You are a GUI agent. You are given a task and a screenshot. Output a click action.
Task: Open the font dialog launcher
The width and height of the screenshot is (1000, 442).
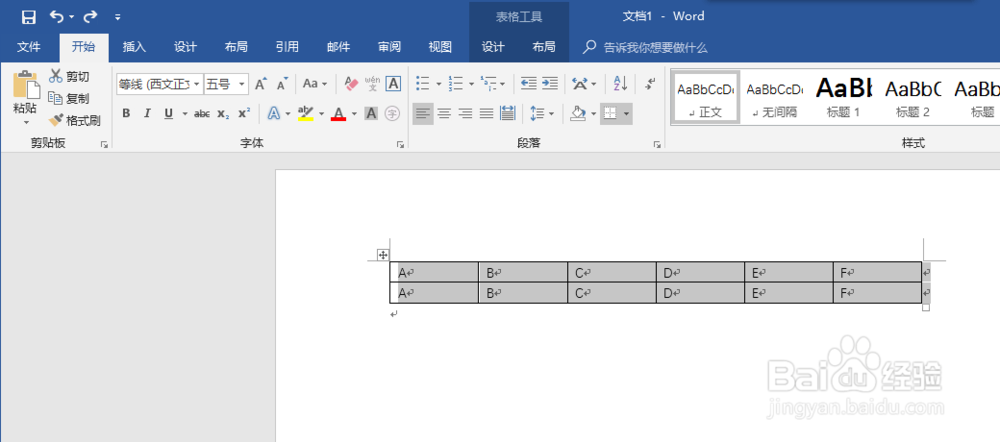tap(401, 145)
